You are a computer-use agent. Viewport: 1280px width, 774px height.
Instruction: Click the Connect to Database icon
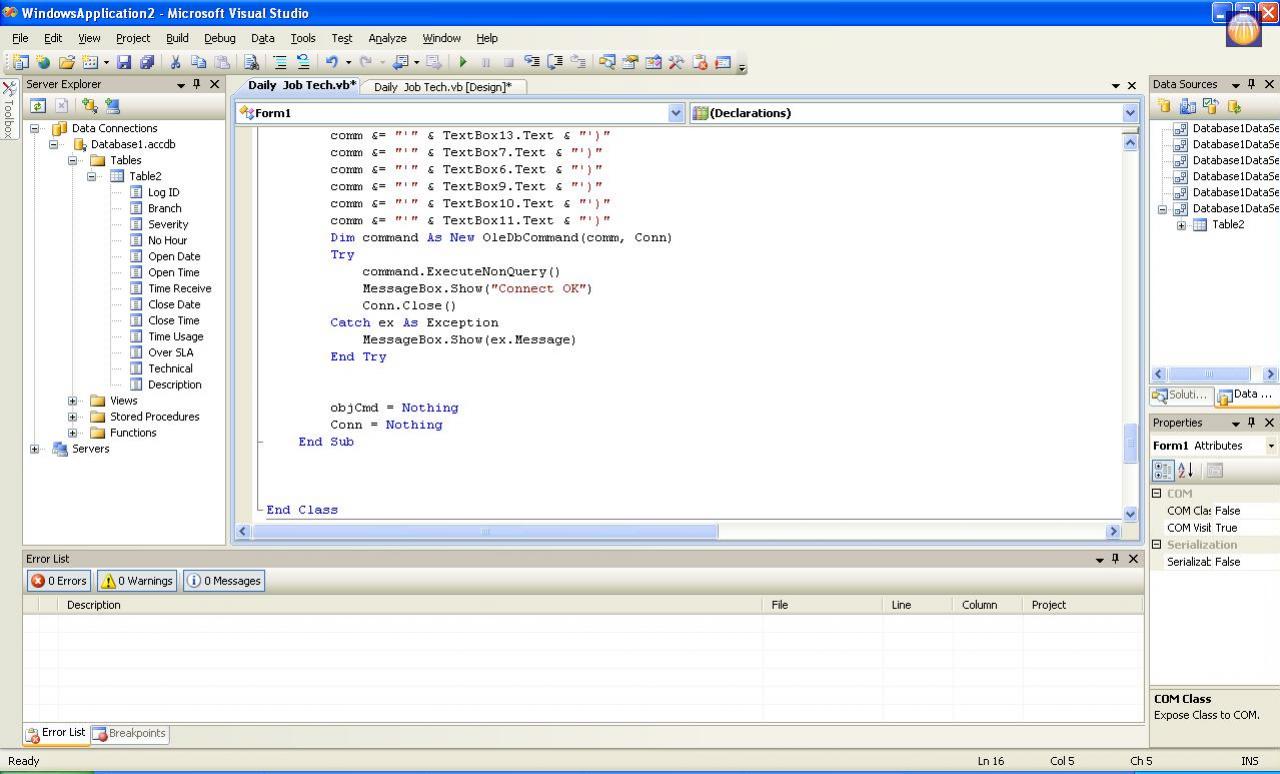pos(90,106)
